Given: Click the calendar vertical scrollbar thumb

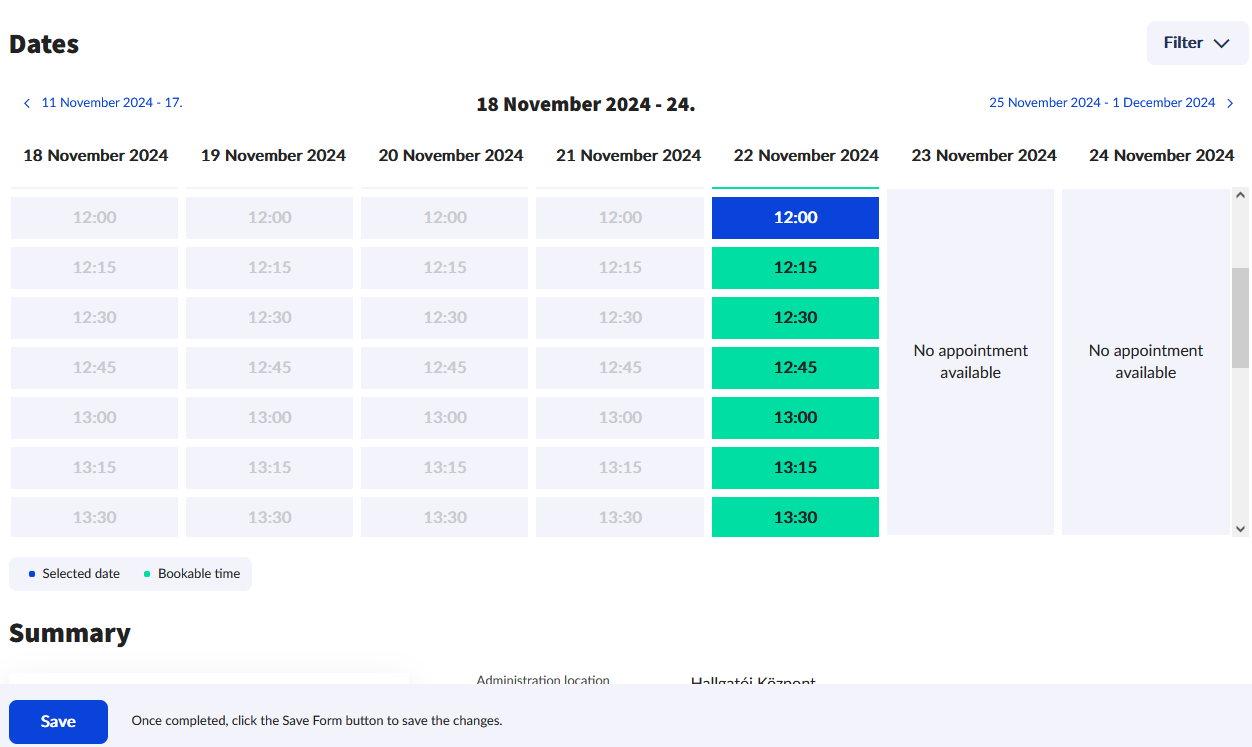Looking at the screenshot, I should (x=1240, y=317).
